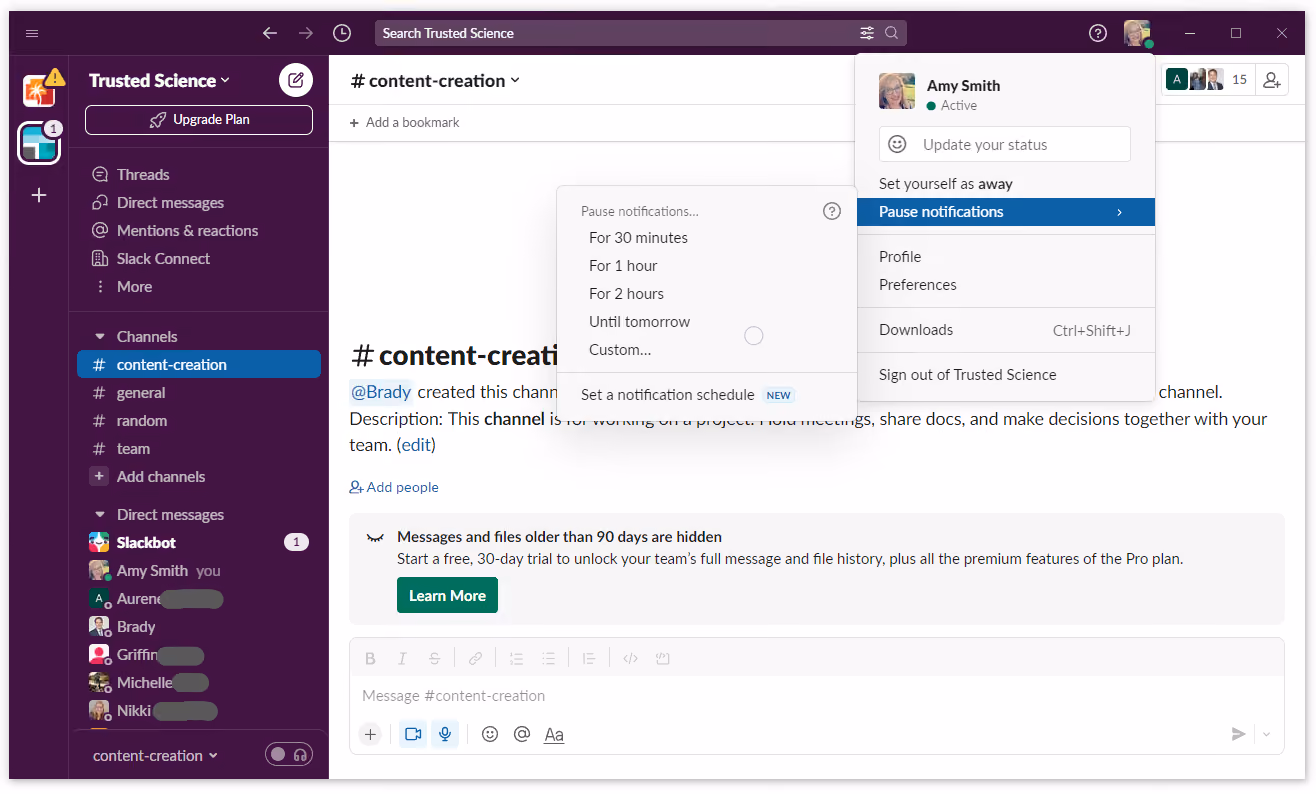Add a workspace with plus icon
Viewport: 1316px width, 794px height.
[39, 195]
